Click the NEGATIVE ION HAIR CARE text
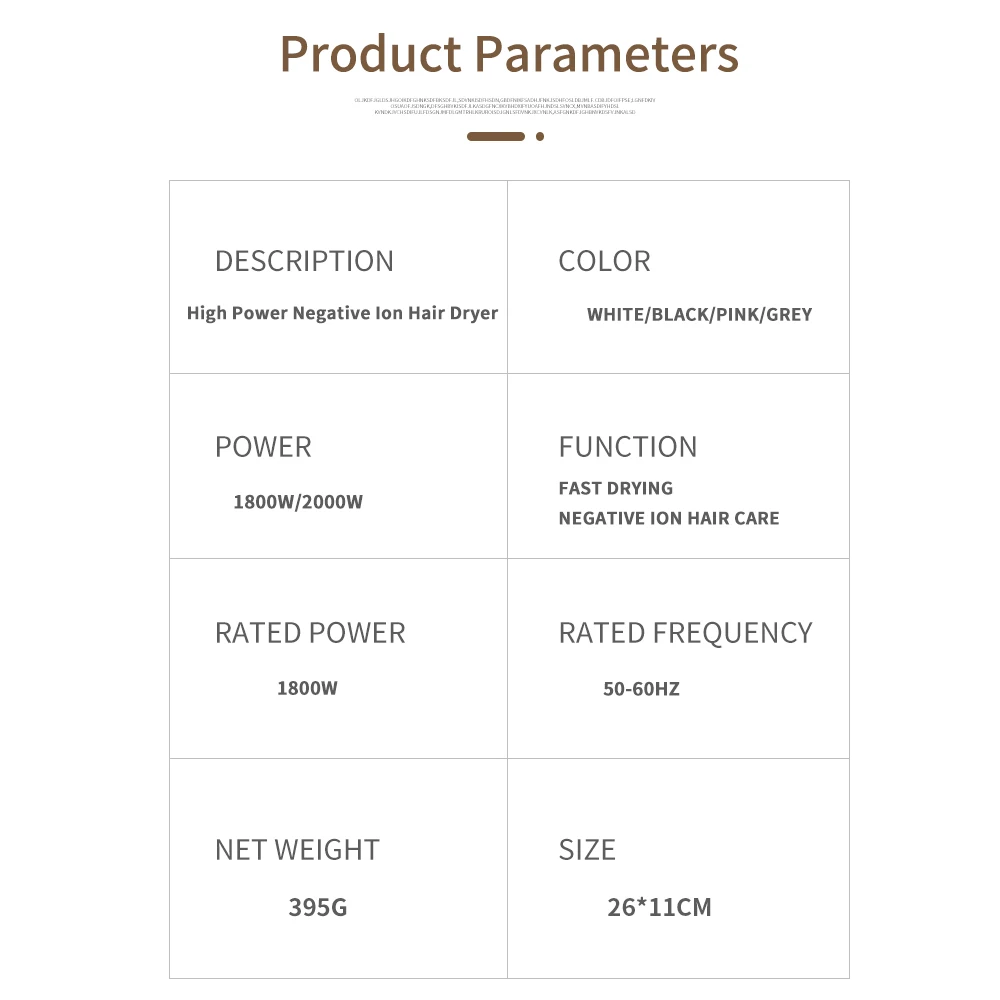Image resolution: width=1000 pixels, height=1000 pixels. [x=668, y=518]
